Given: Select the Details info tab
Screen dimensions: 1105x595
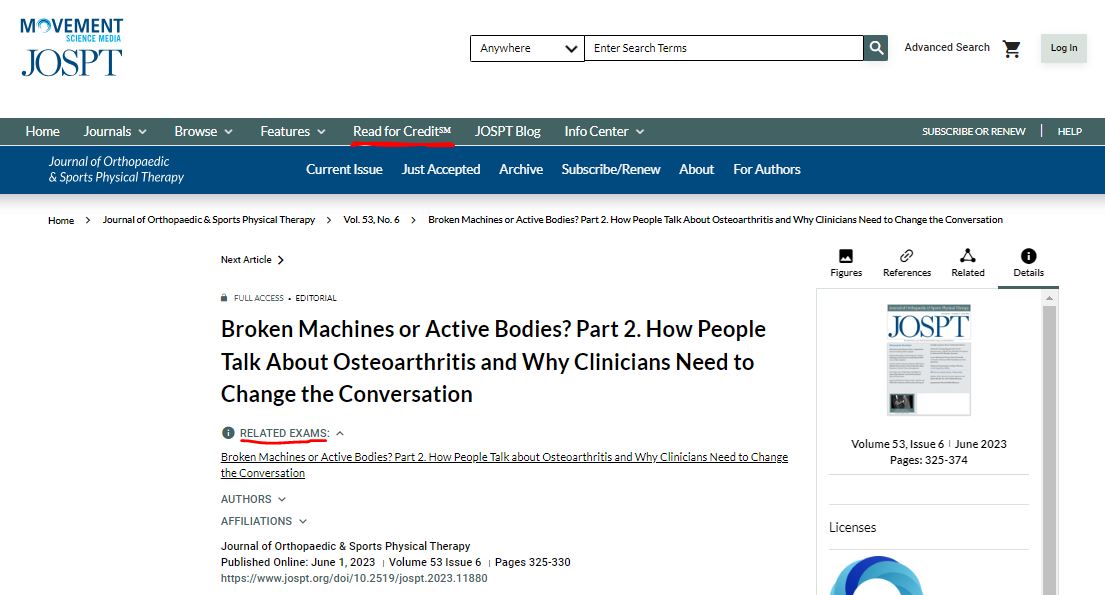Looking at the screenshot, I should point(1028,263).
